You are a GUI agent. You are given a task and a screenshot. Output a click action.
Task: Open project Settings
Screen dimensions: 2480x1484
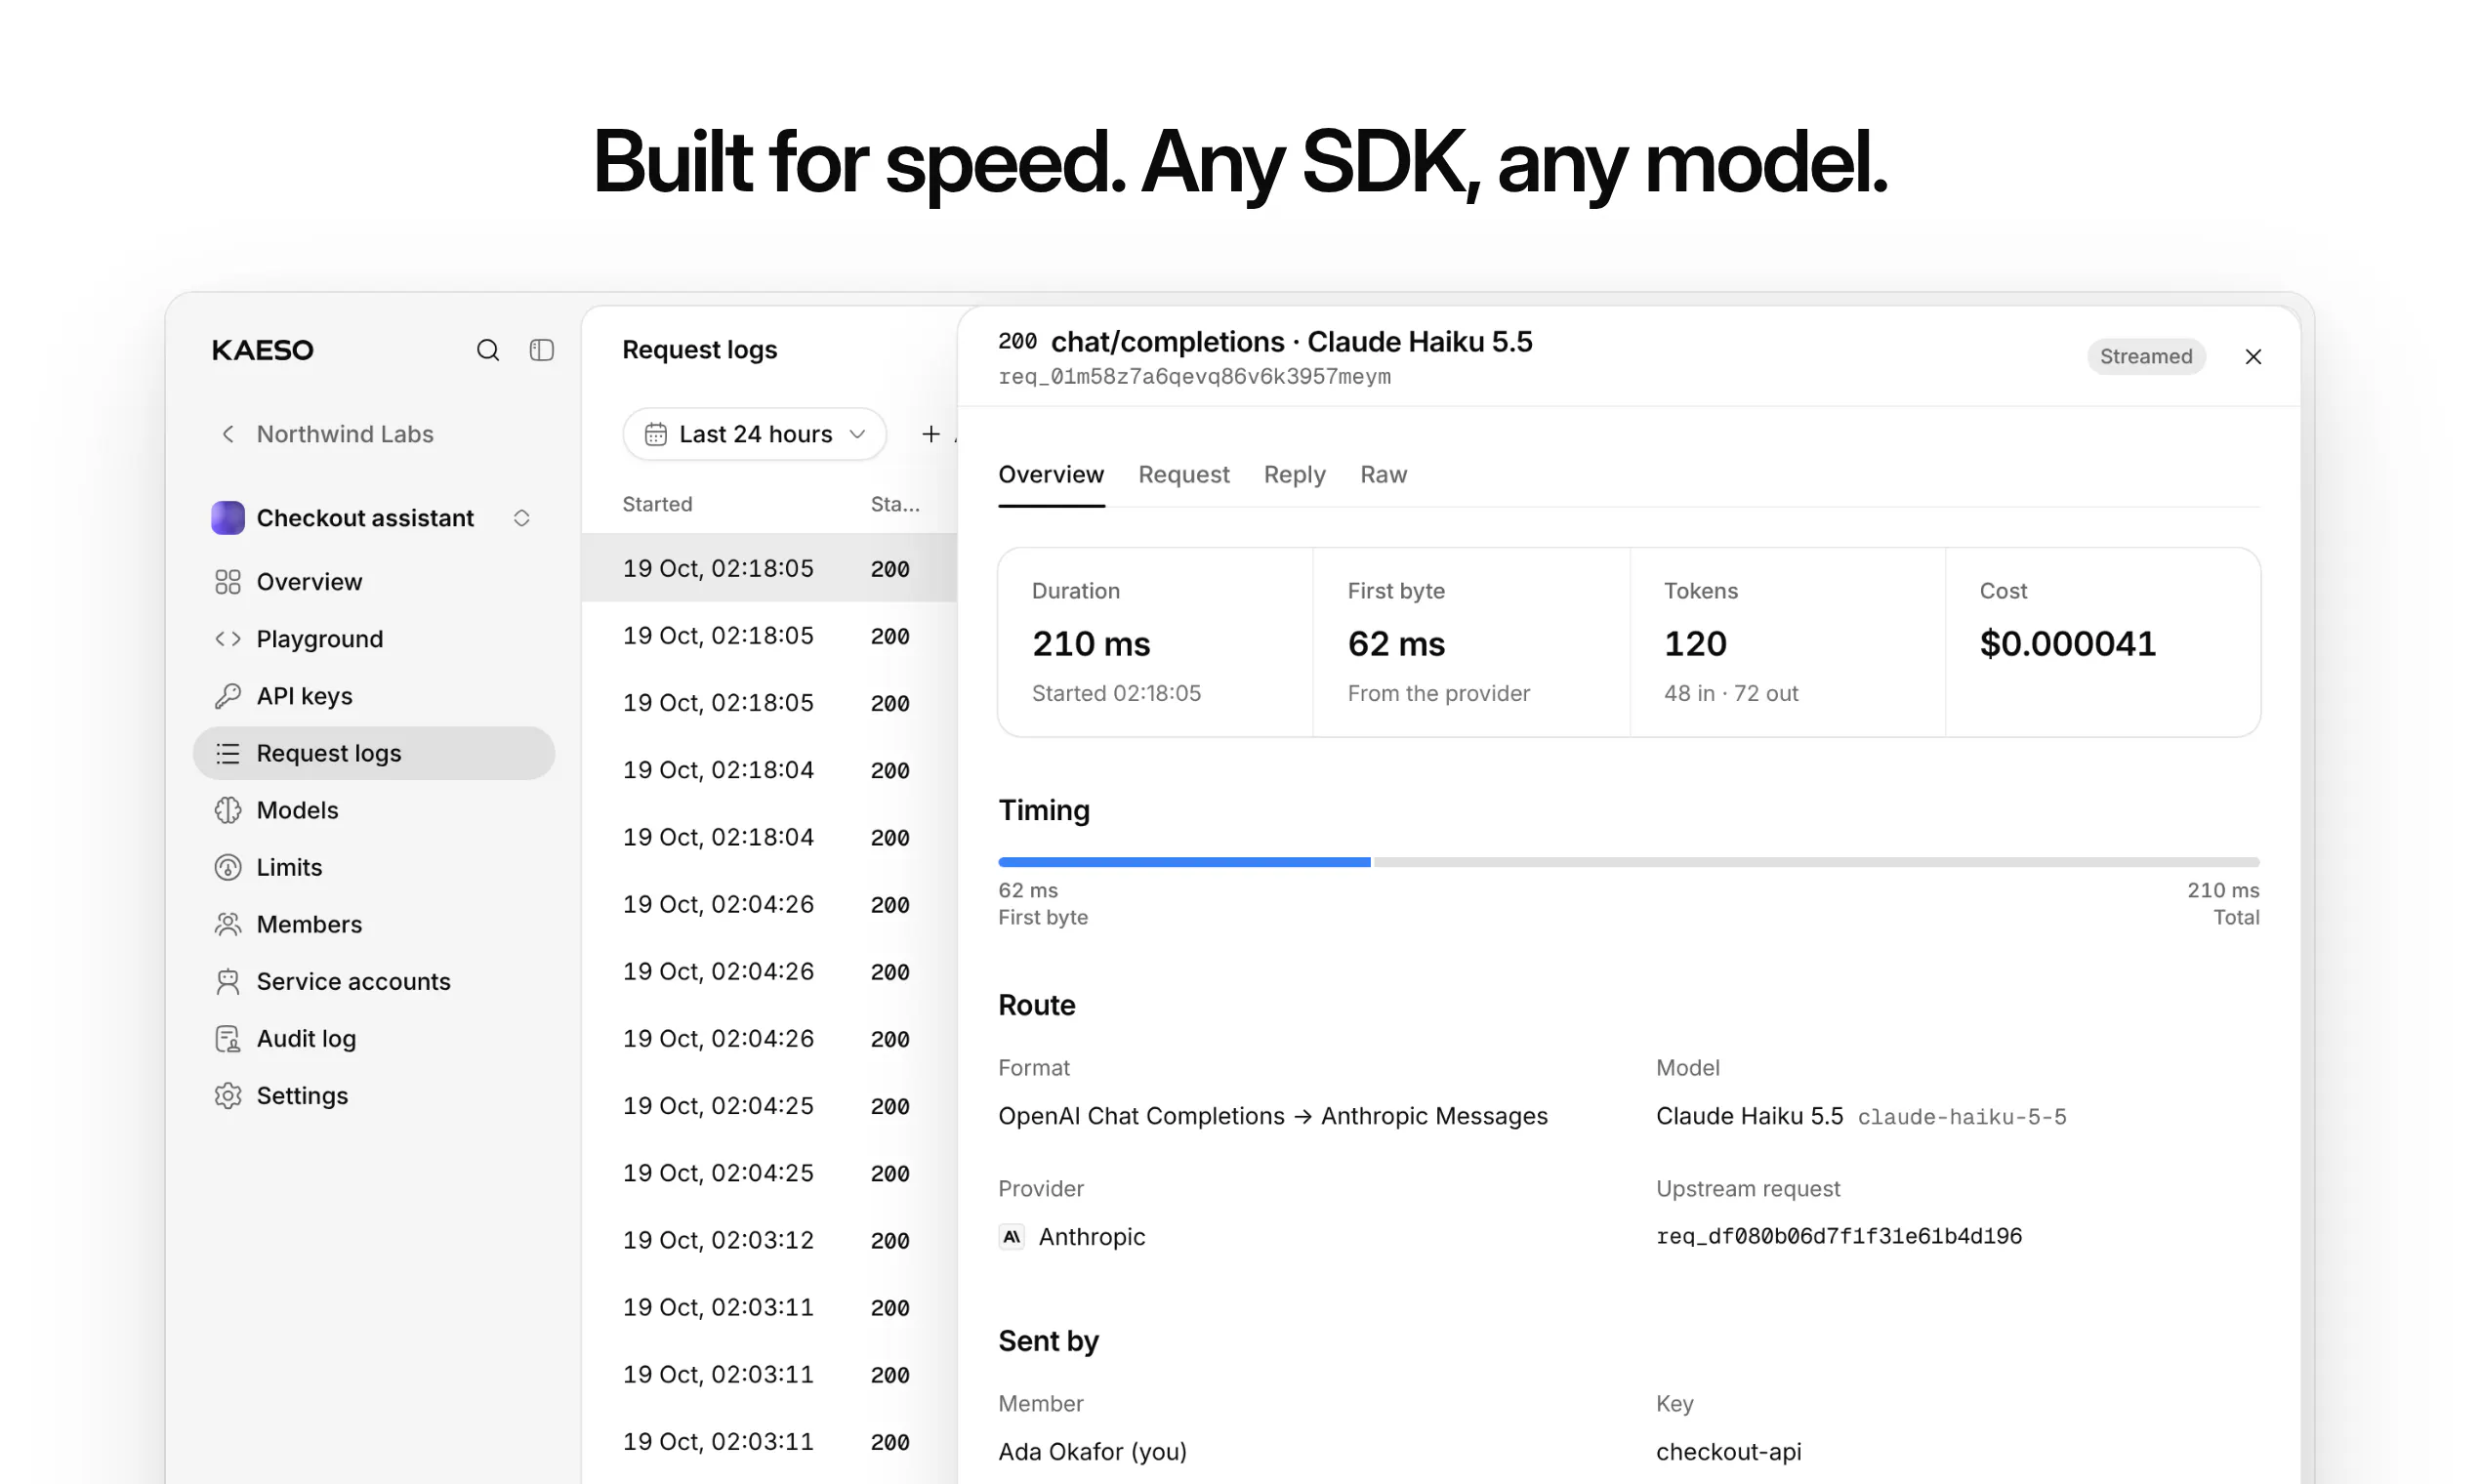(373, 1095)
